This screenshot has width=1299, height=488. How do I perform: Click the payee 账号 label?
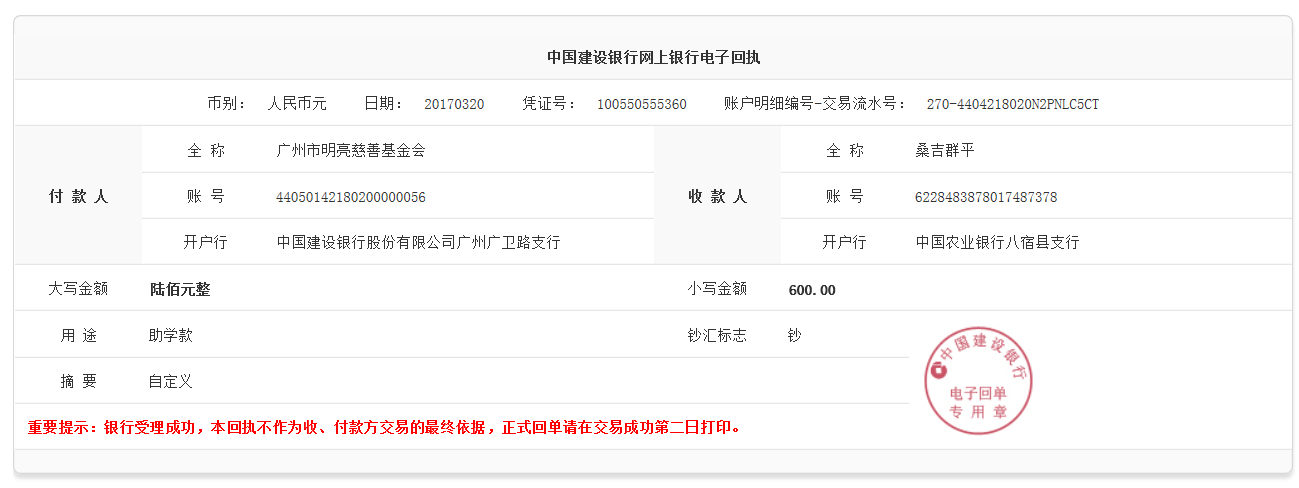point(844,196)
